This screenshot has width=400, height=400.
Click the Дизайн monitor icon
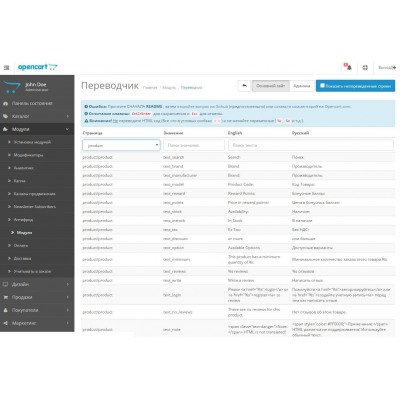pyautogui.click(x=5, y=284)
